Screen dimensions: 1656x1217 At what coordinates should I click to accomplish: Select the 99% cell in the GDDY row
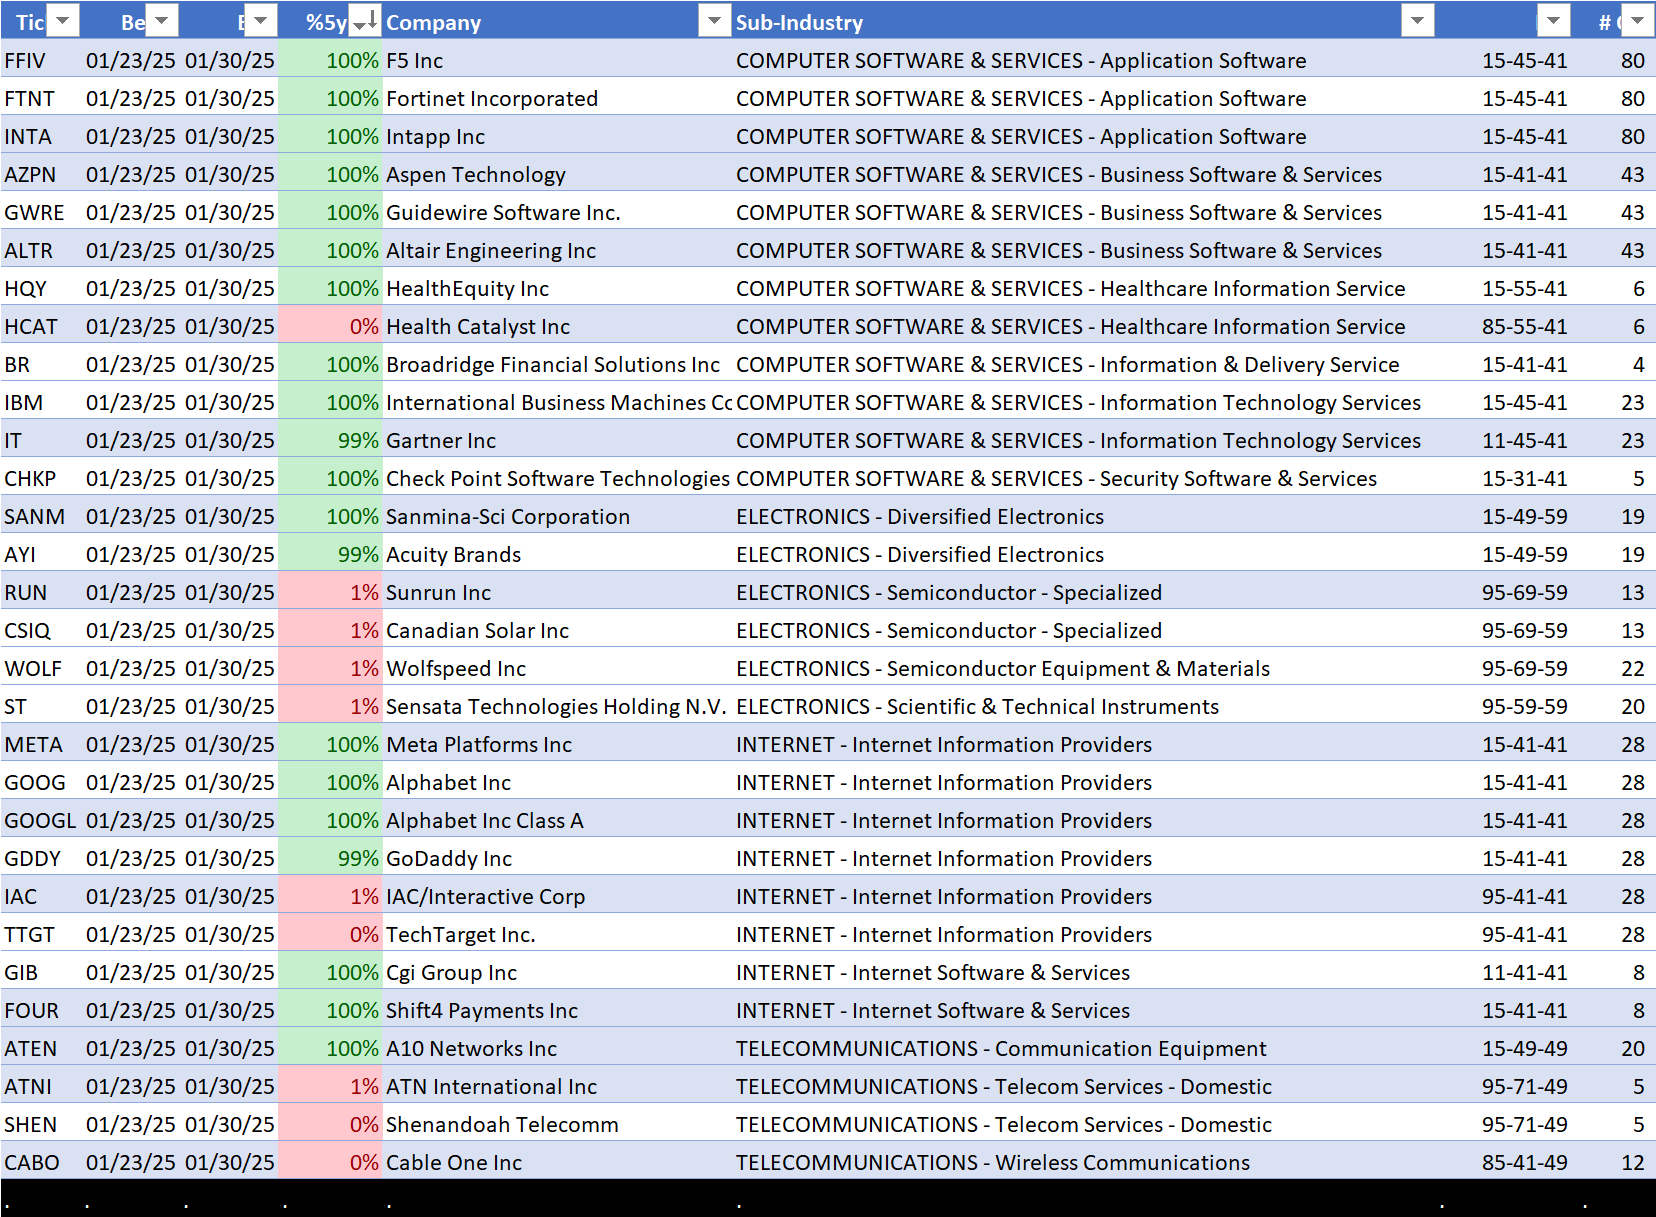point(330,858)
